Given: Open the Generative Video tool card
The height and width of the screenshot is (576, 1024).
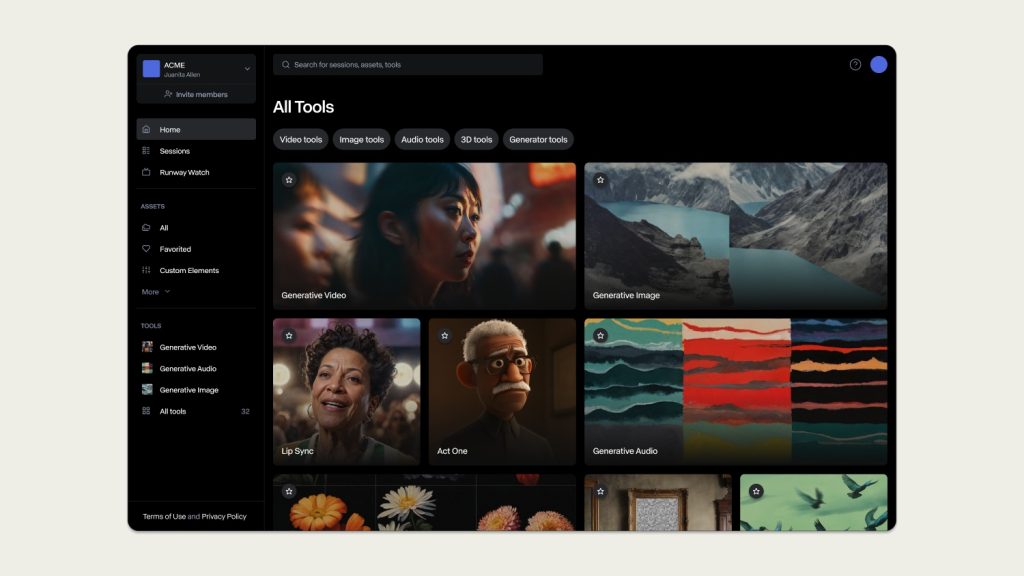Looking at the screenshot, I should 424,236.
